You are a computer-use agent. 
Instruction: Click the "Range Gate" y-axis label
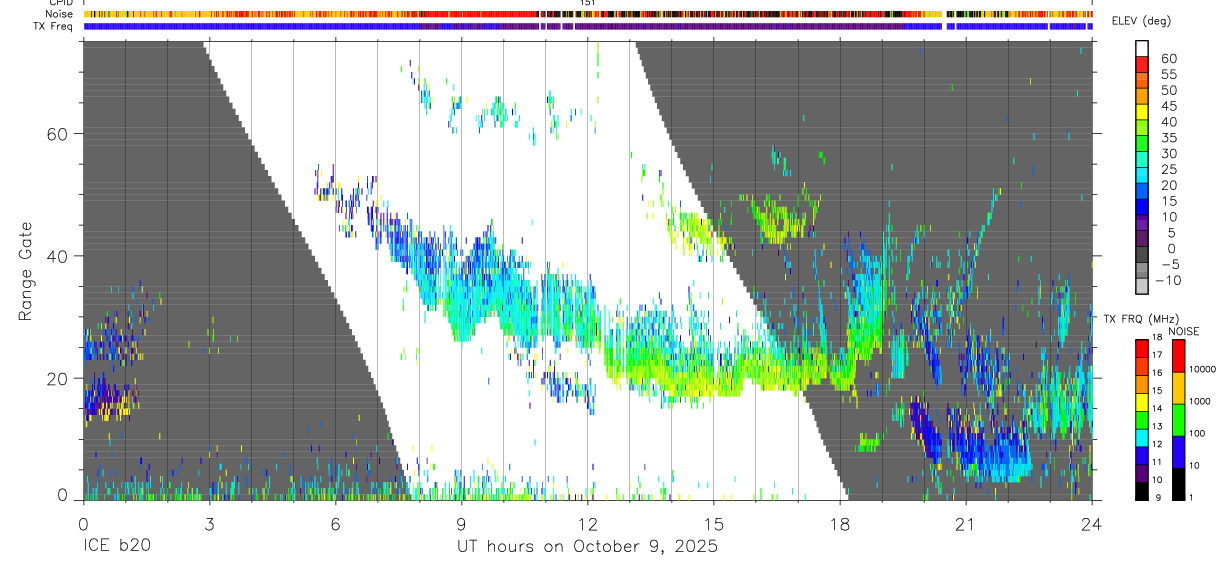tap(25, 271)
